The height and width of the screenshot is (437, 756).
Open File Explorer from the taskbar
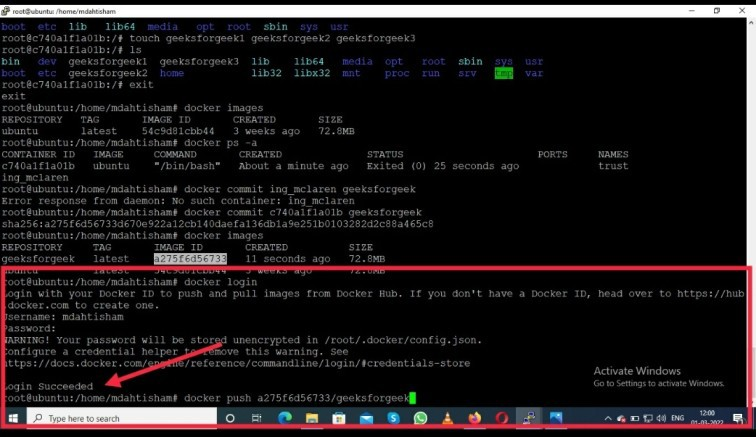tap(312, 418)
